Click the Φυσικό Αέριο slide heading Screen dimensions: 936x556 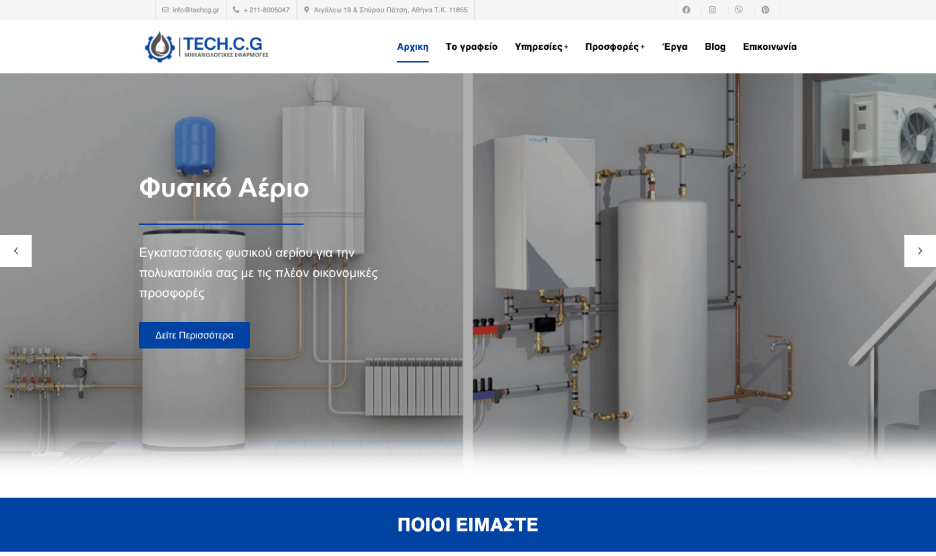224,188
